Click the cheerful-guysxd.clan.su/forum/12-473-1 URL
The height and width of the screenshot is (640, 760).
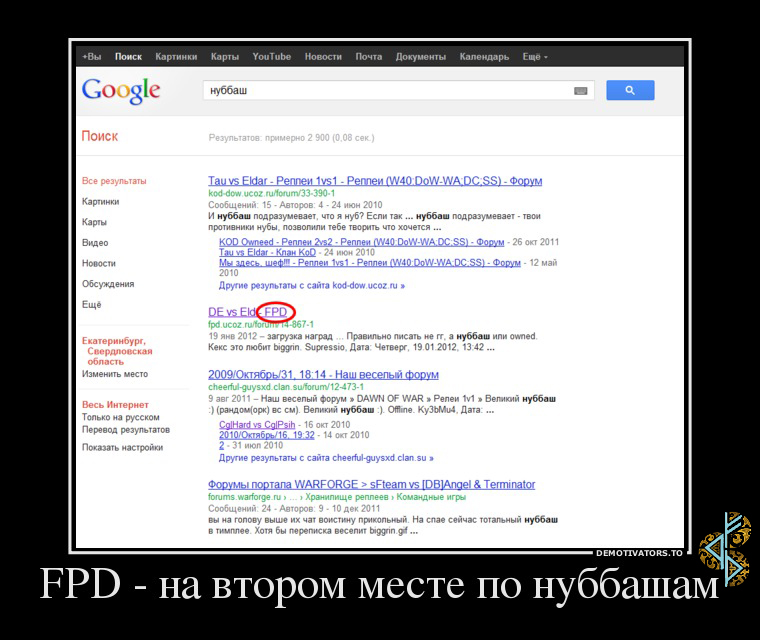[x=286, y=387]
